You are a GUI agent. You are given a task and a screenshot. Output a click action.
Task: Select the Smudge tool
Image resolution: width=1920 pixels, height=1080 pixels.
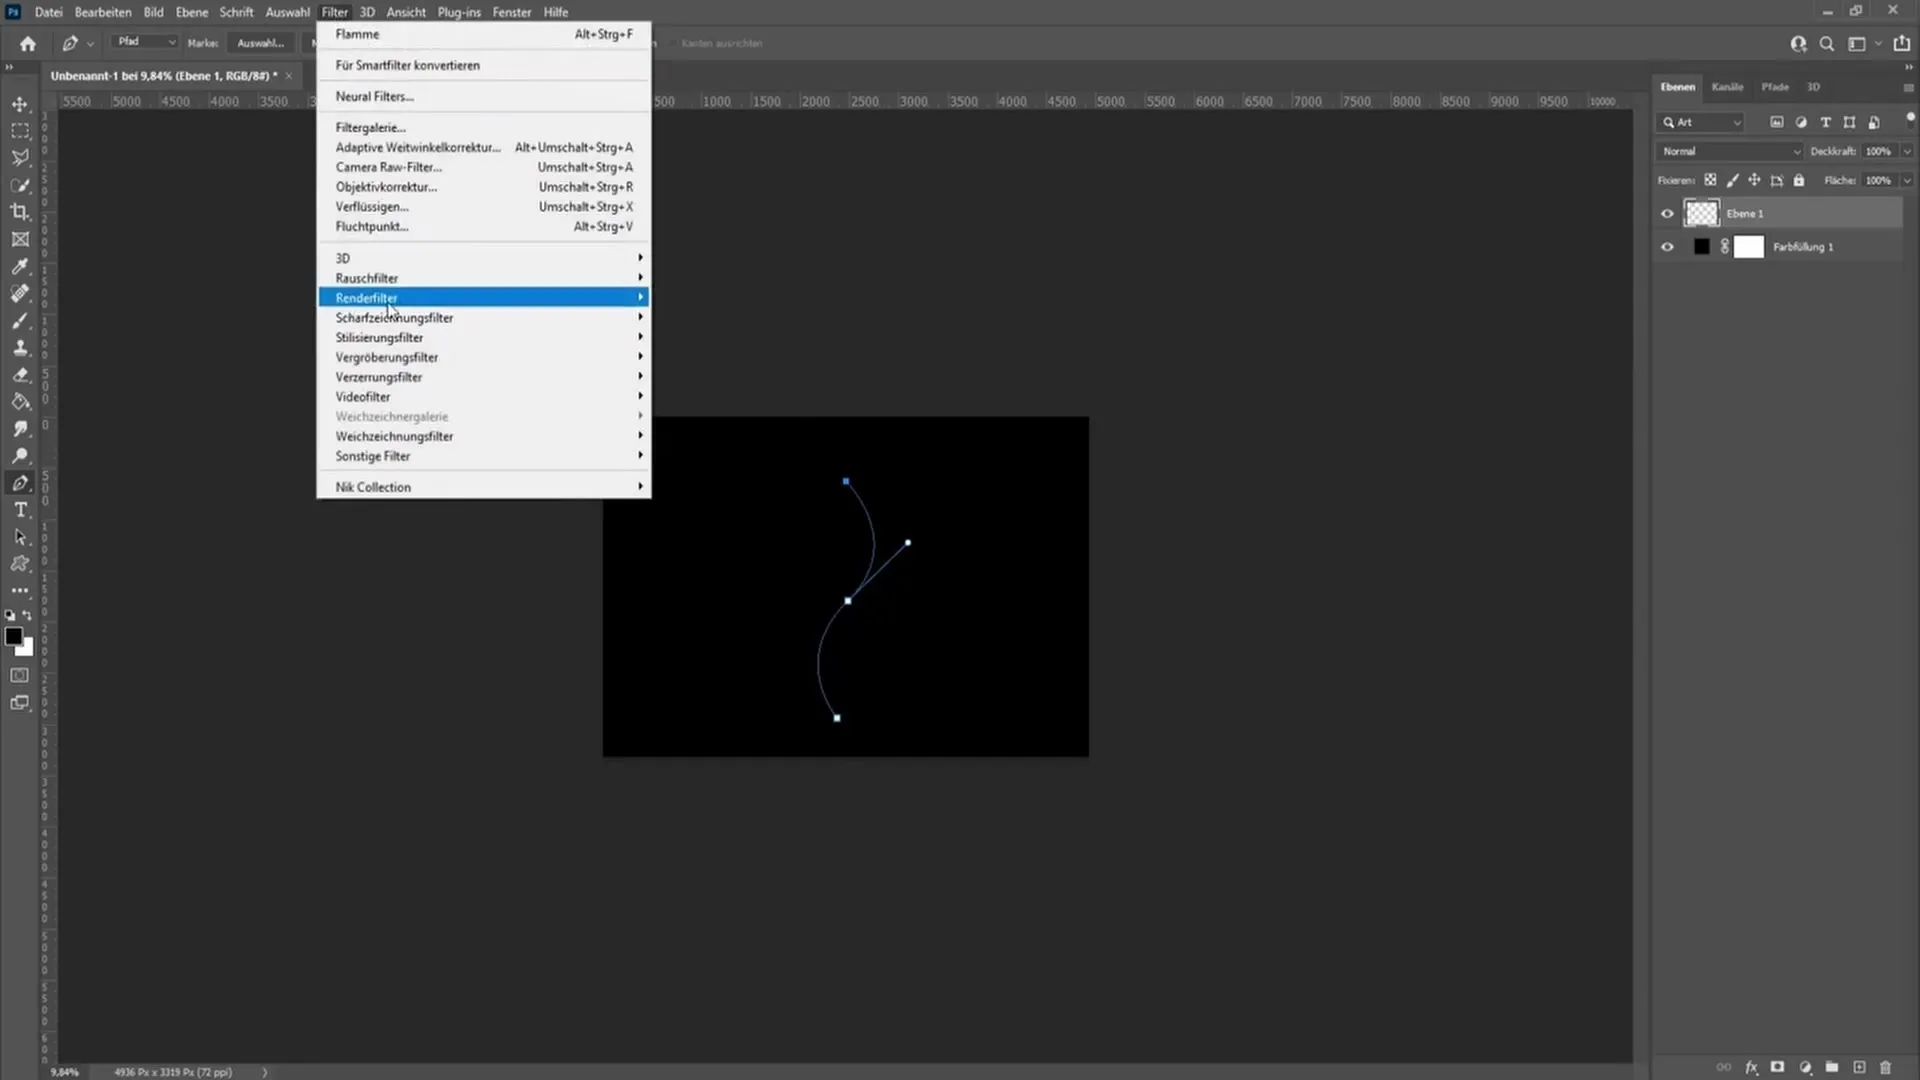(20, 429)
